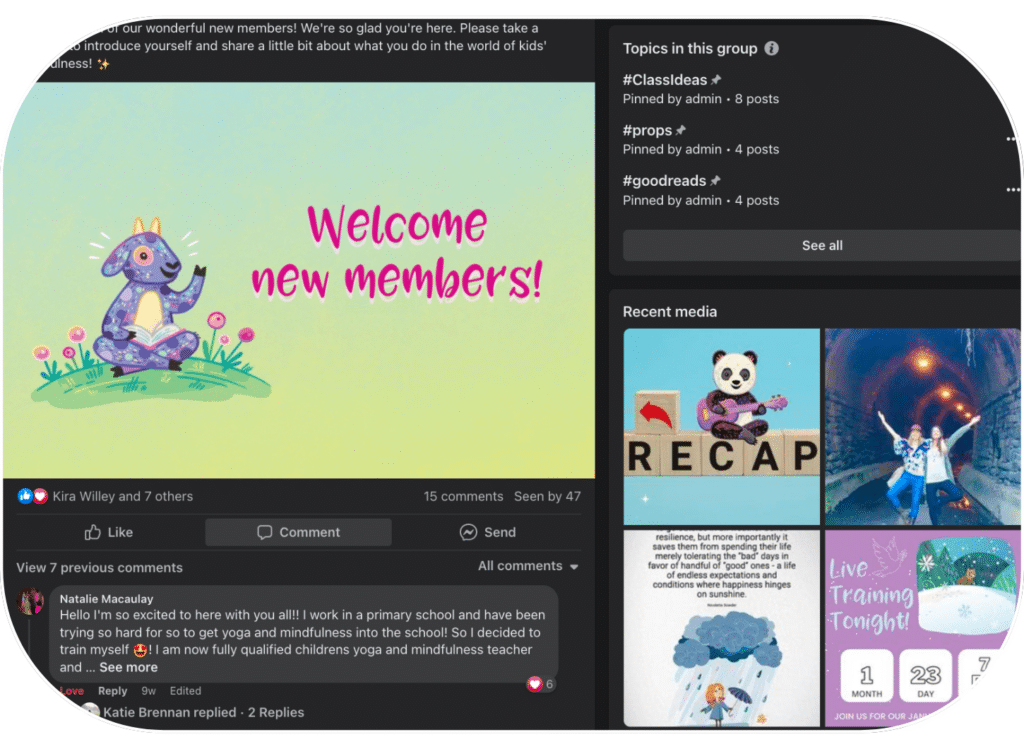Click the info icon beside Topics in this group
This screenshot has height=749, width=1024.
point(771,48)
